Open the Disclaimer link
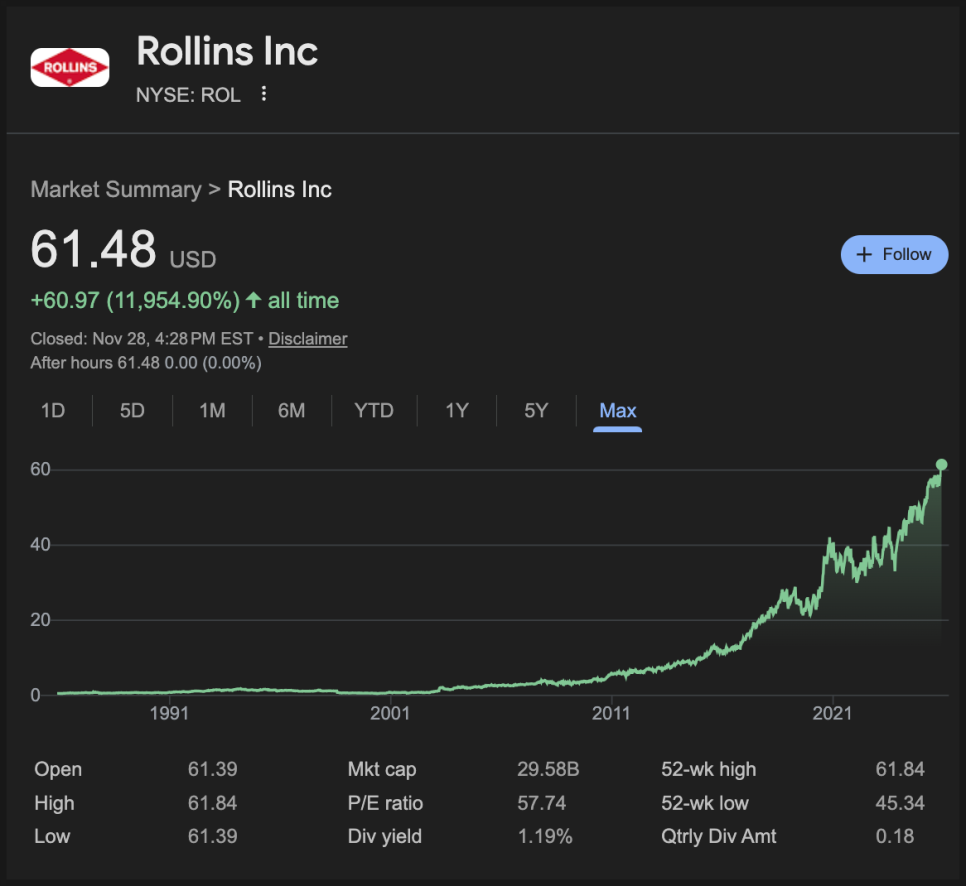Image resolution: width=966 pixels, height=886 pixels. click(x=308, y=339)
